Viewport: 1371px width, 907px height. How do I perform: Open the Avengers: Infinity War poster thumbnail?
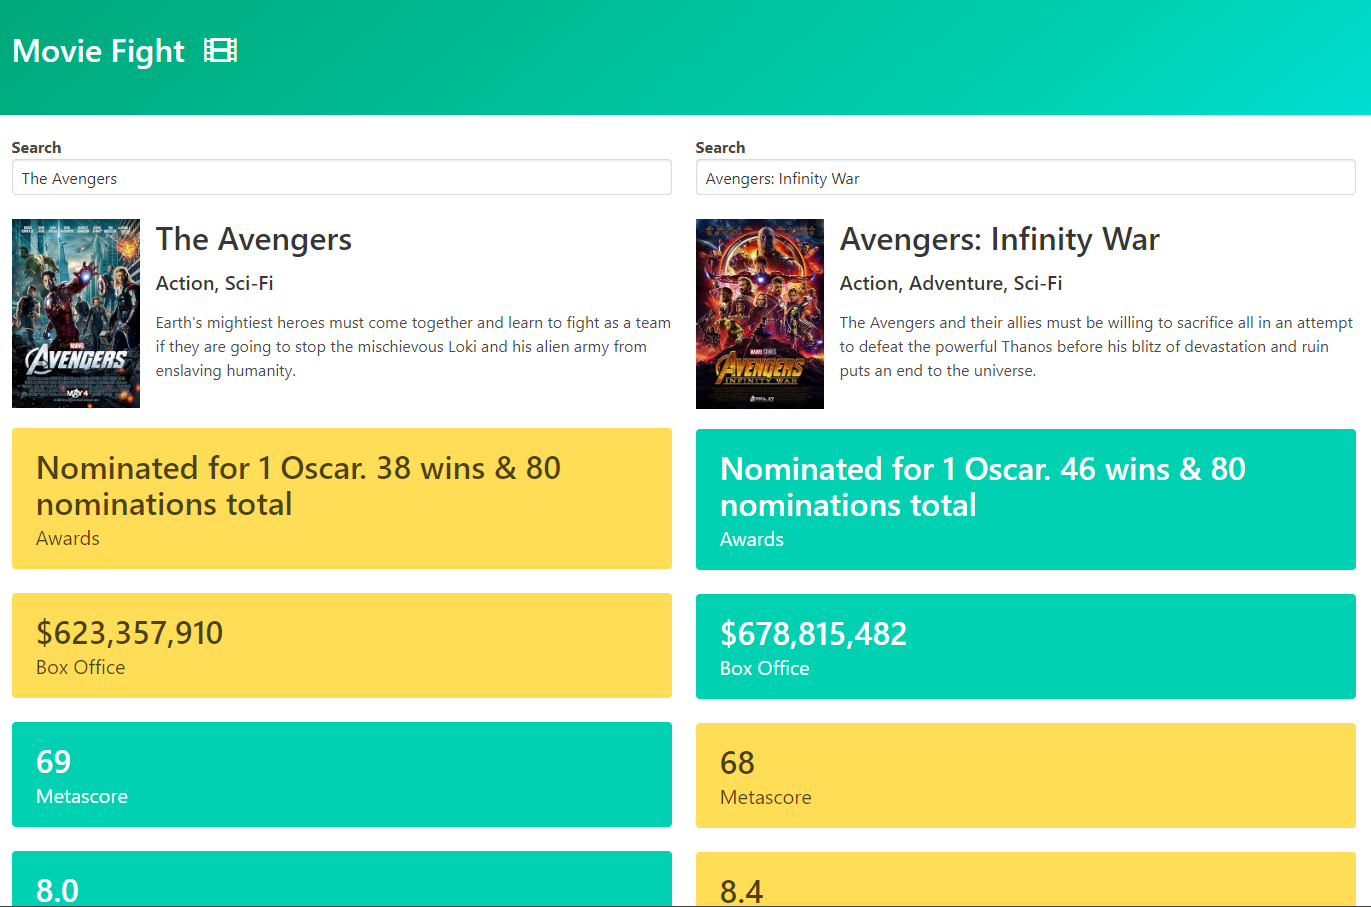(x=760, y=314)
